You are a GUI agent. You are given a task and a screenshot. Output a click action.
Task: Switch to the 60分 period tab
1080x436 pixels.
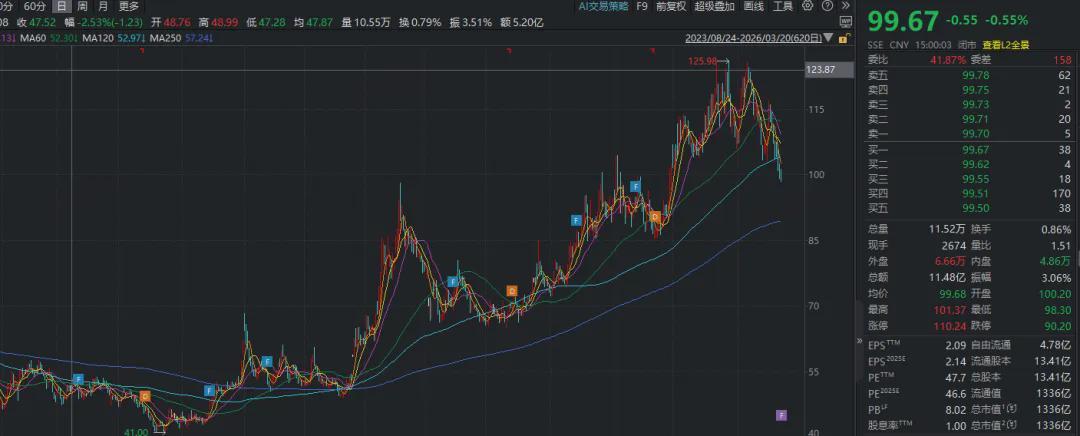point(34,6)
